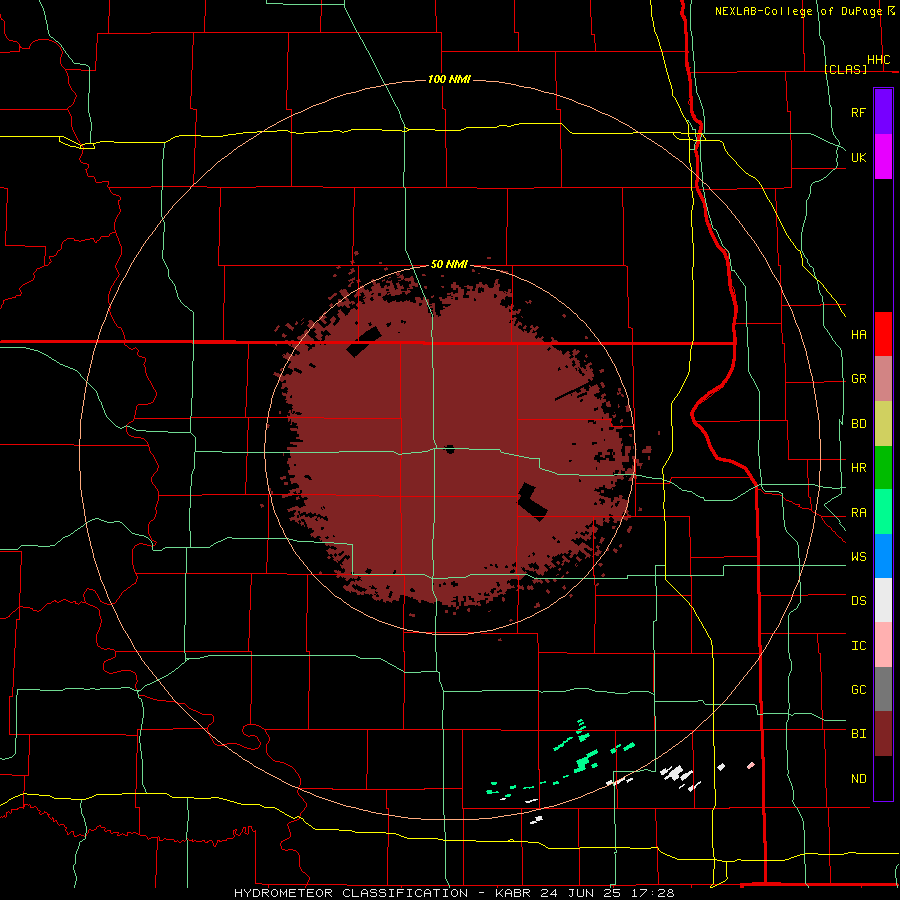Click the "UK" legend label
This screenshot has height=900, width=900.
click(858, 157)
